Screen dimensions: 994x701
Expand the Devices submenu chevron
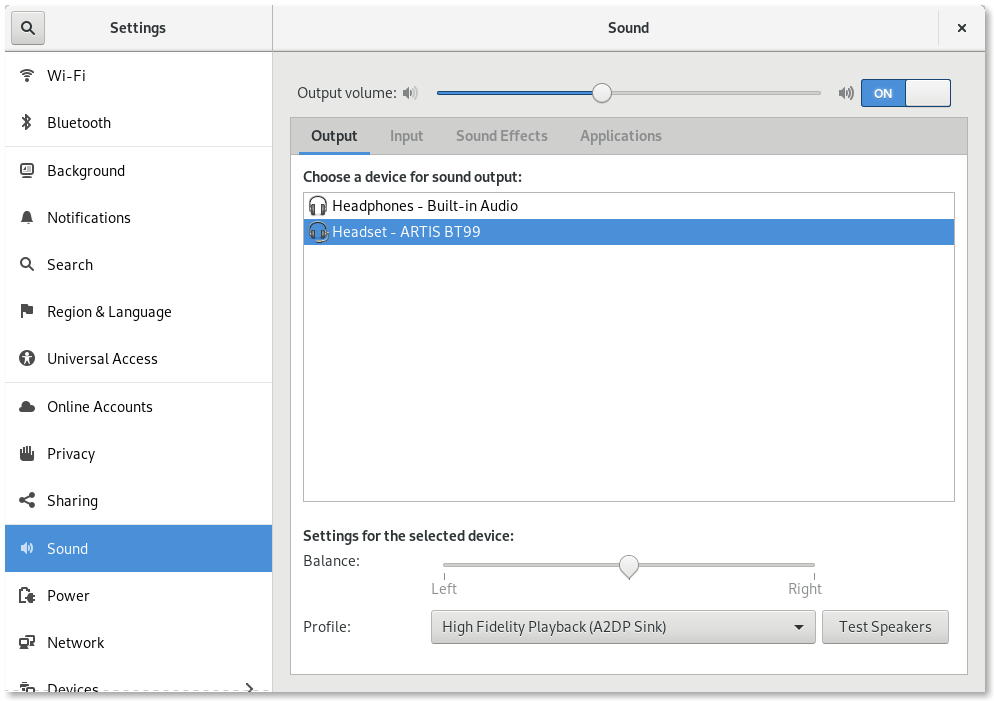coord(250,687)
